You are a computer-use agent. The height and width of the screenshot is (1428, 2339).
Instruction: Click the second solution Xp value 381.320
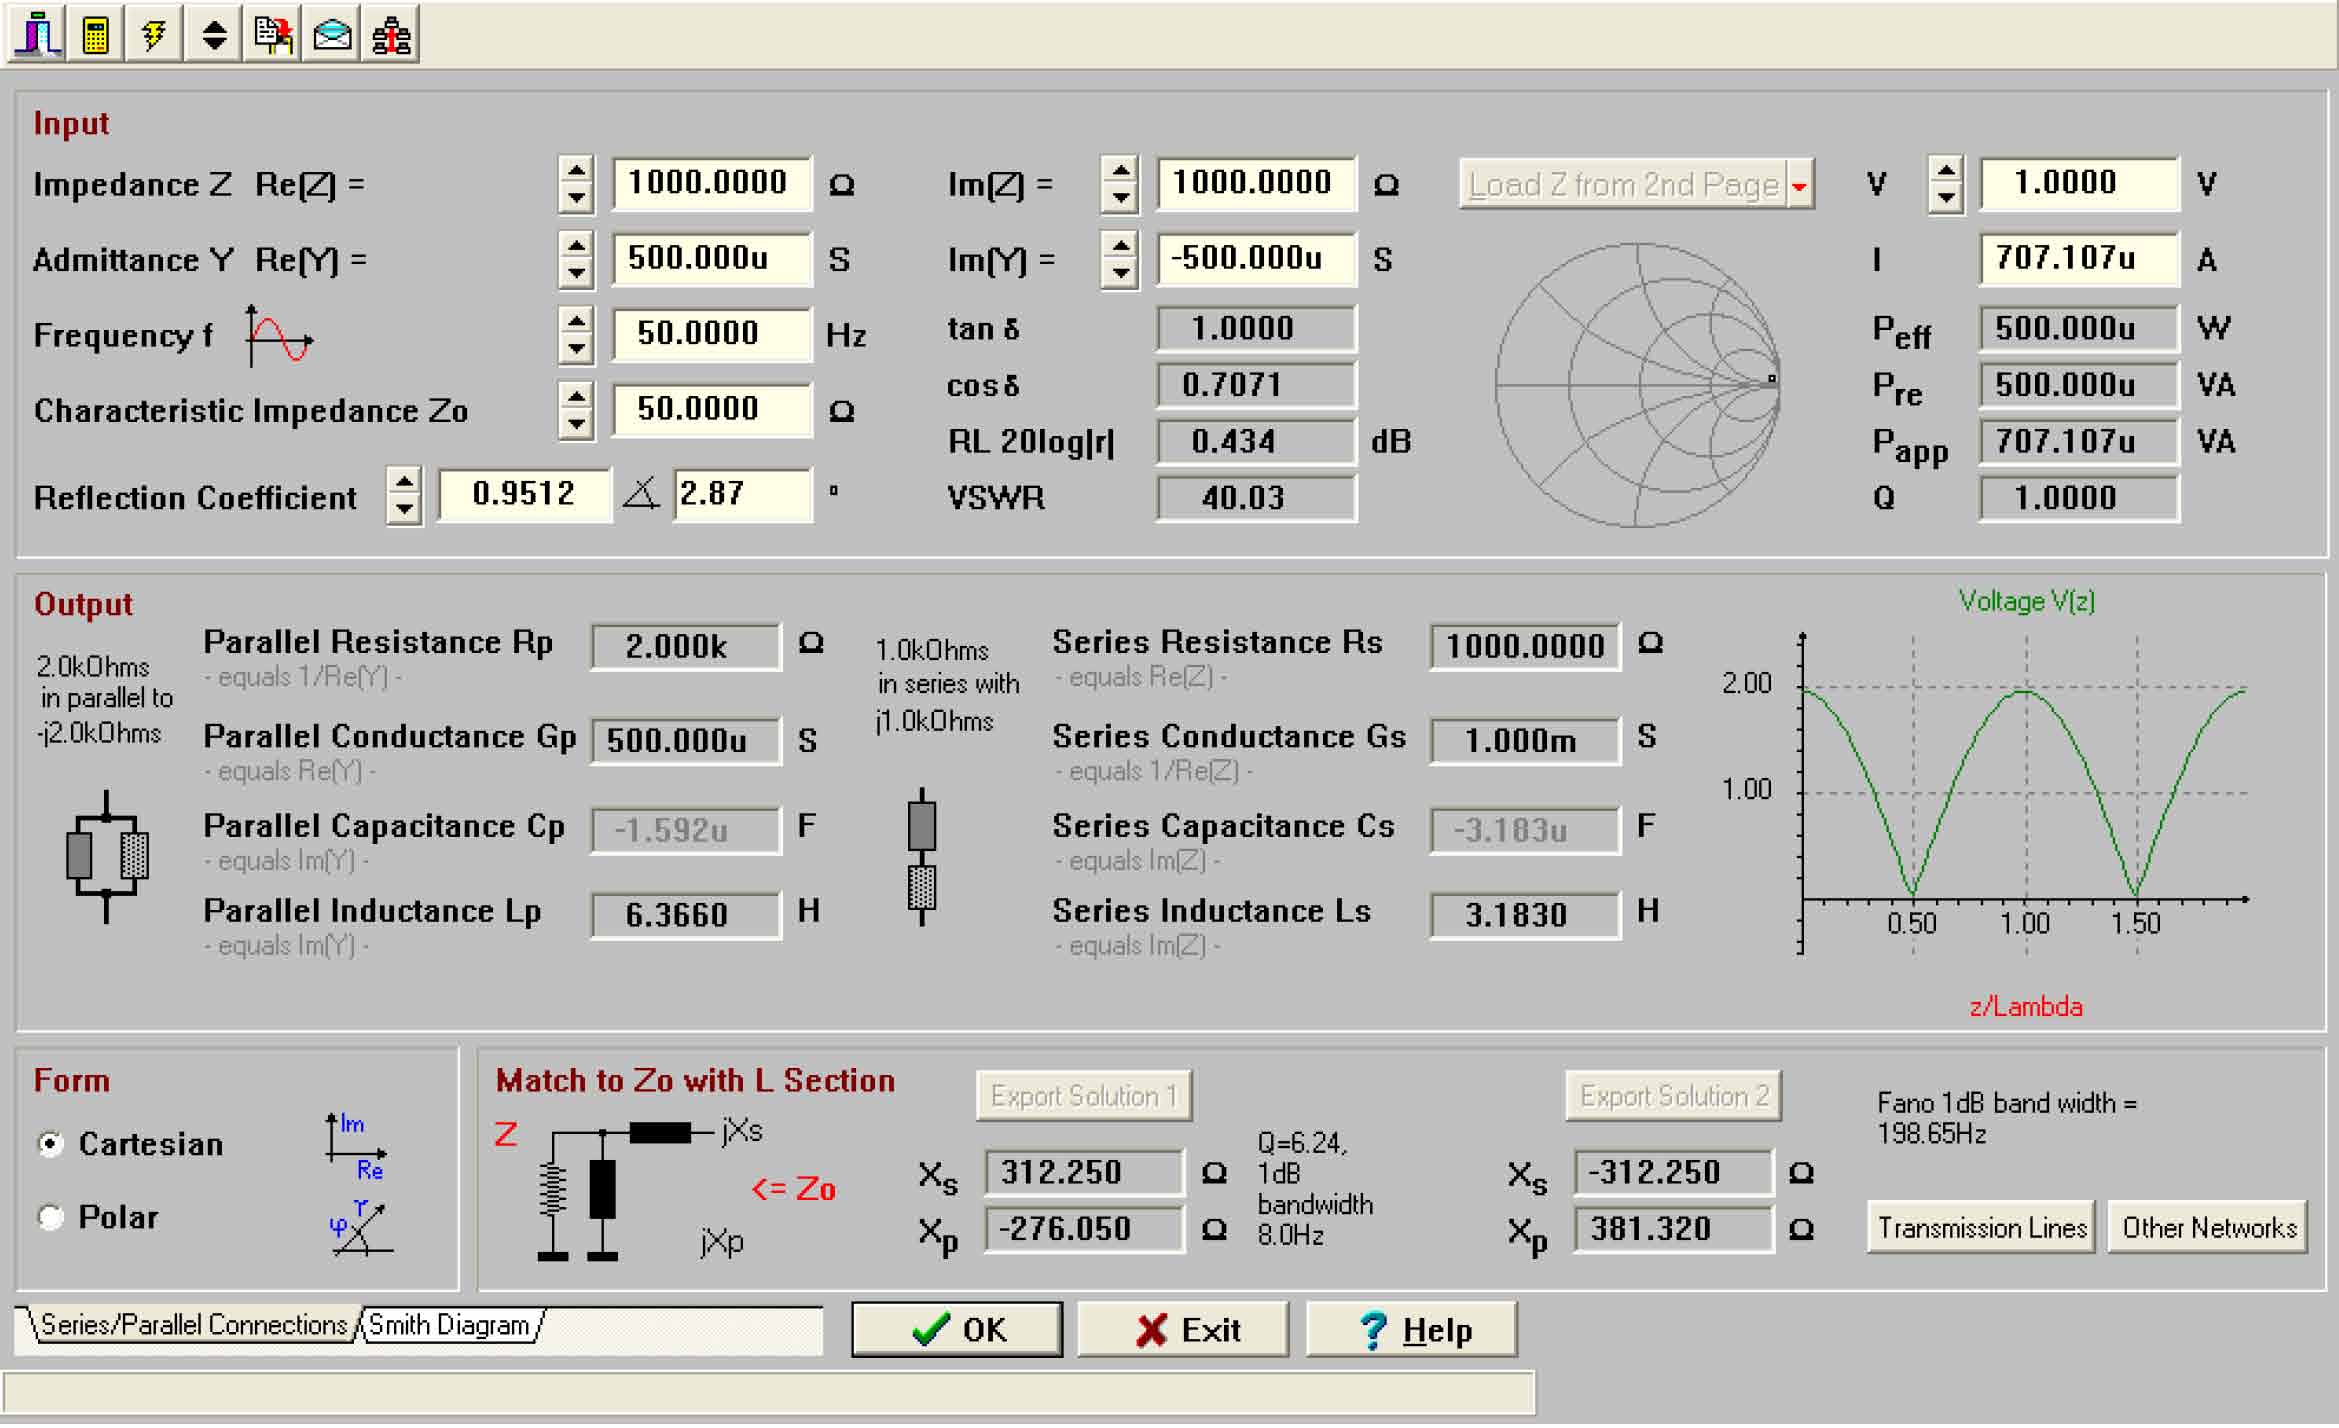(1674, 1230)
